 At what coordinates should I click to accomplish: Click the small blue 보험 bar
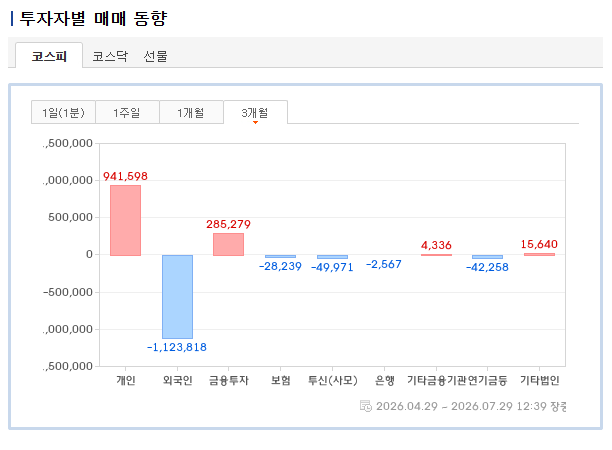[280, 256]
